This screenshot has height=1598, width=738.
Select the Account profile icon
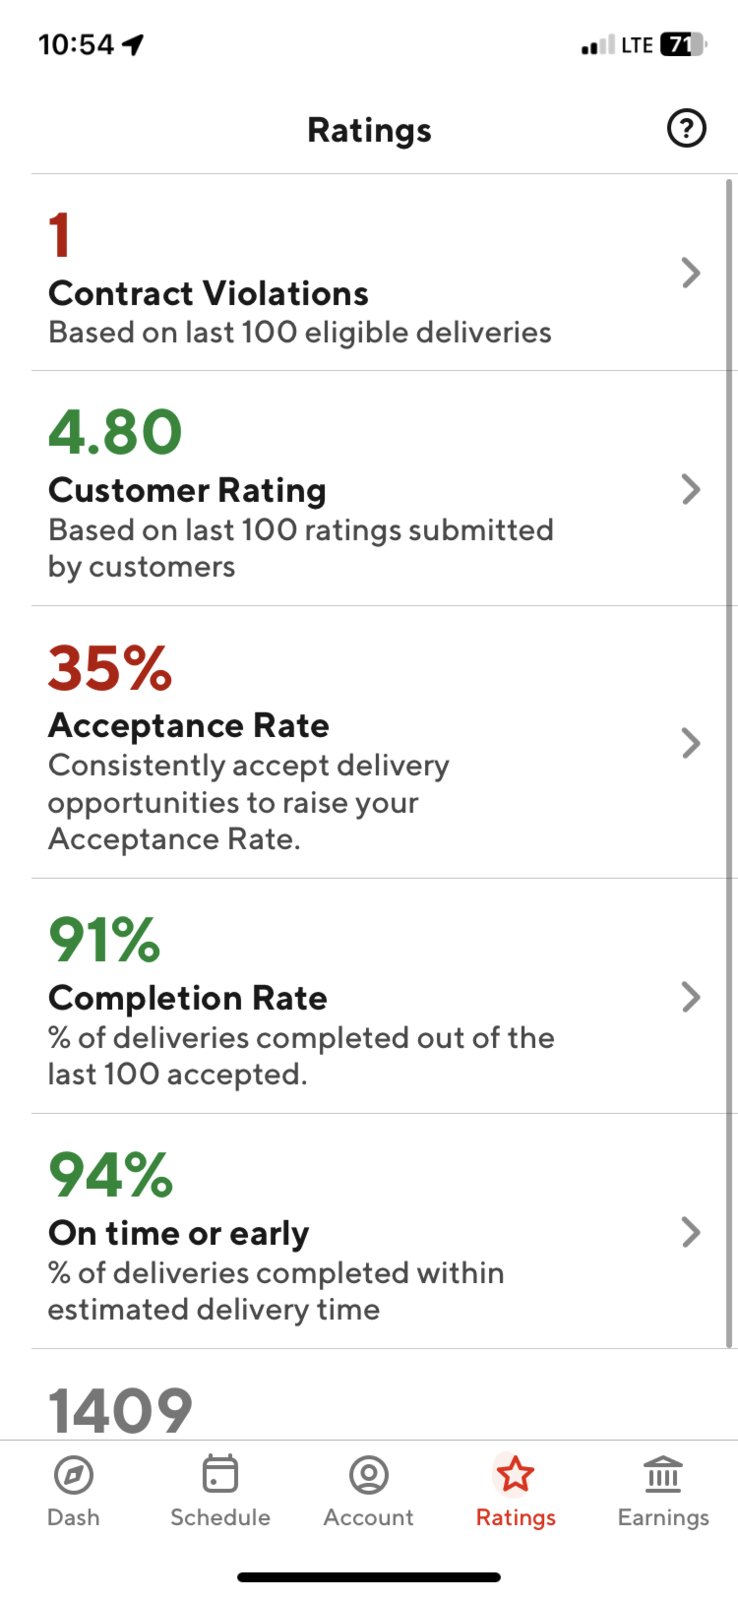click(368, 1474)
